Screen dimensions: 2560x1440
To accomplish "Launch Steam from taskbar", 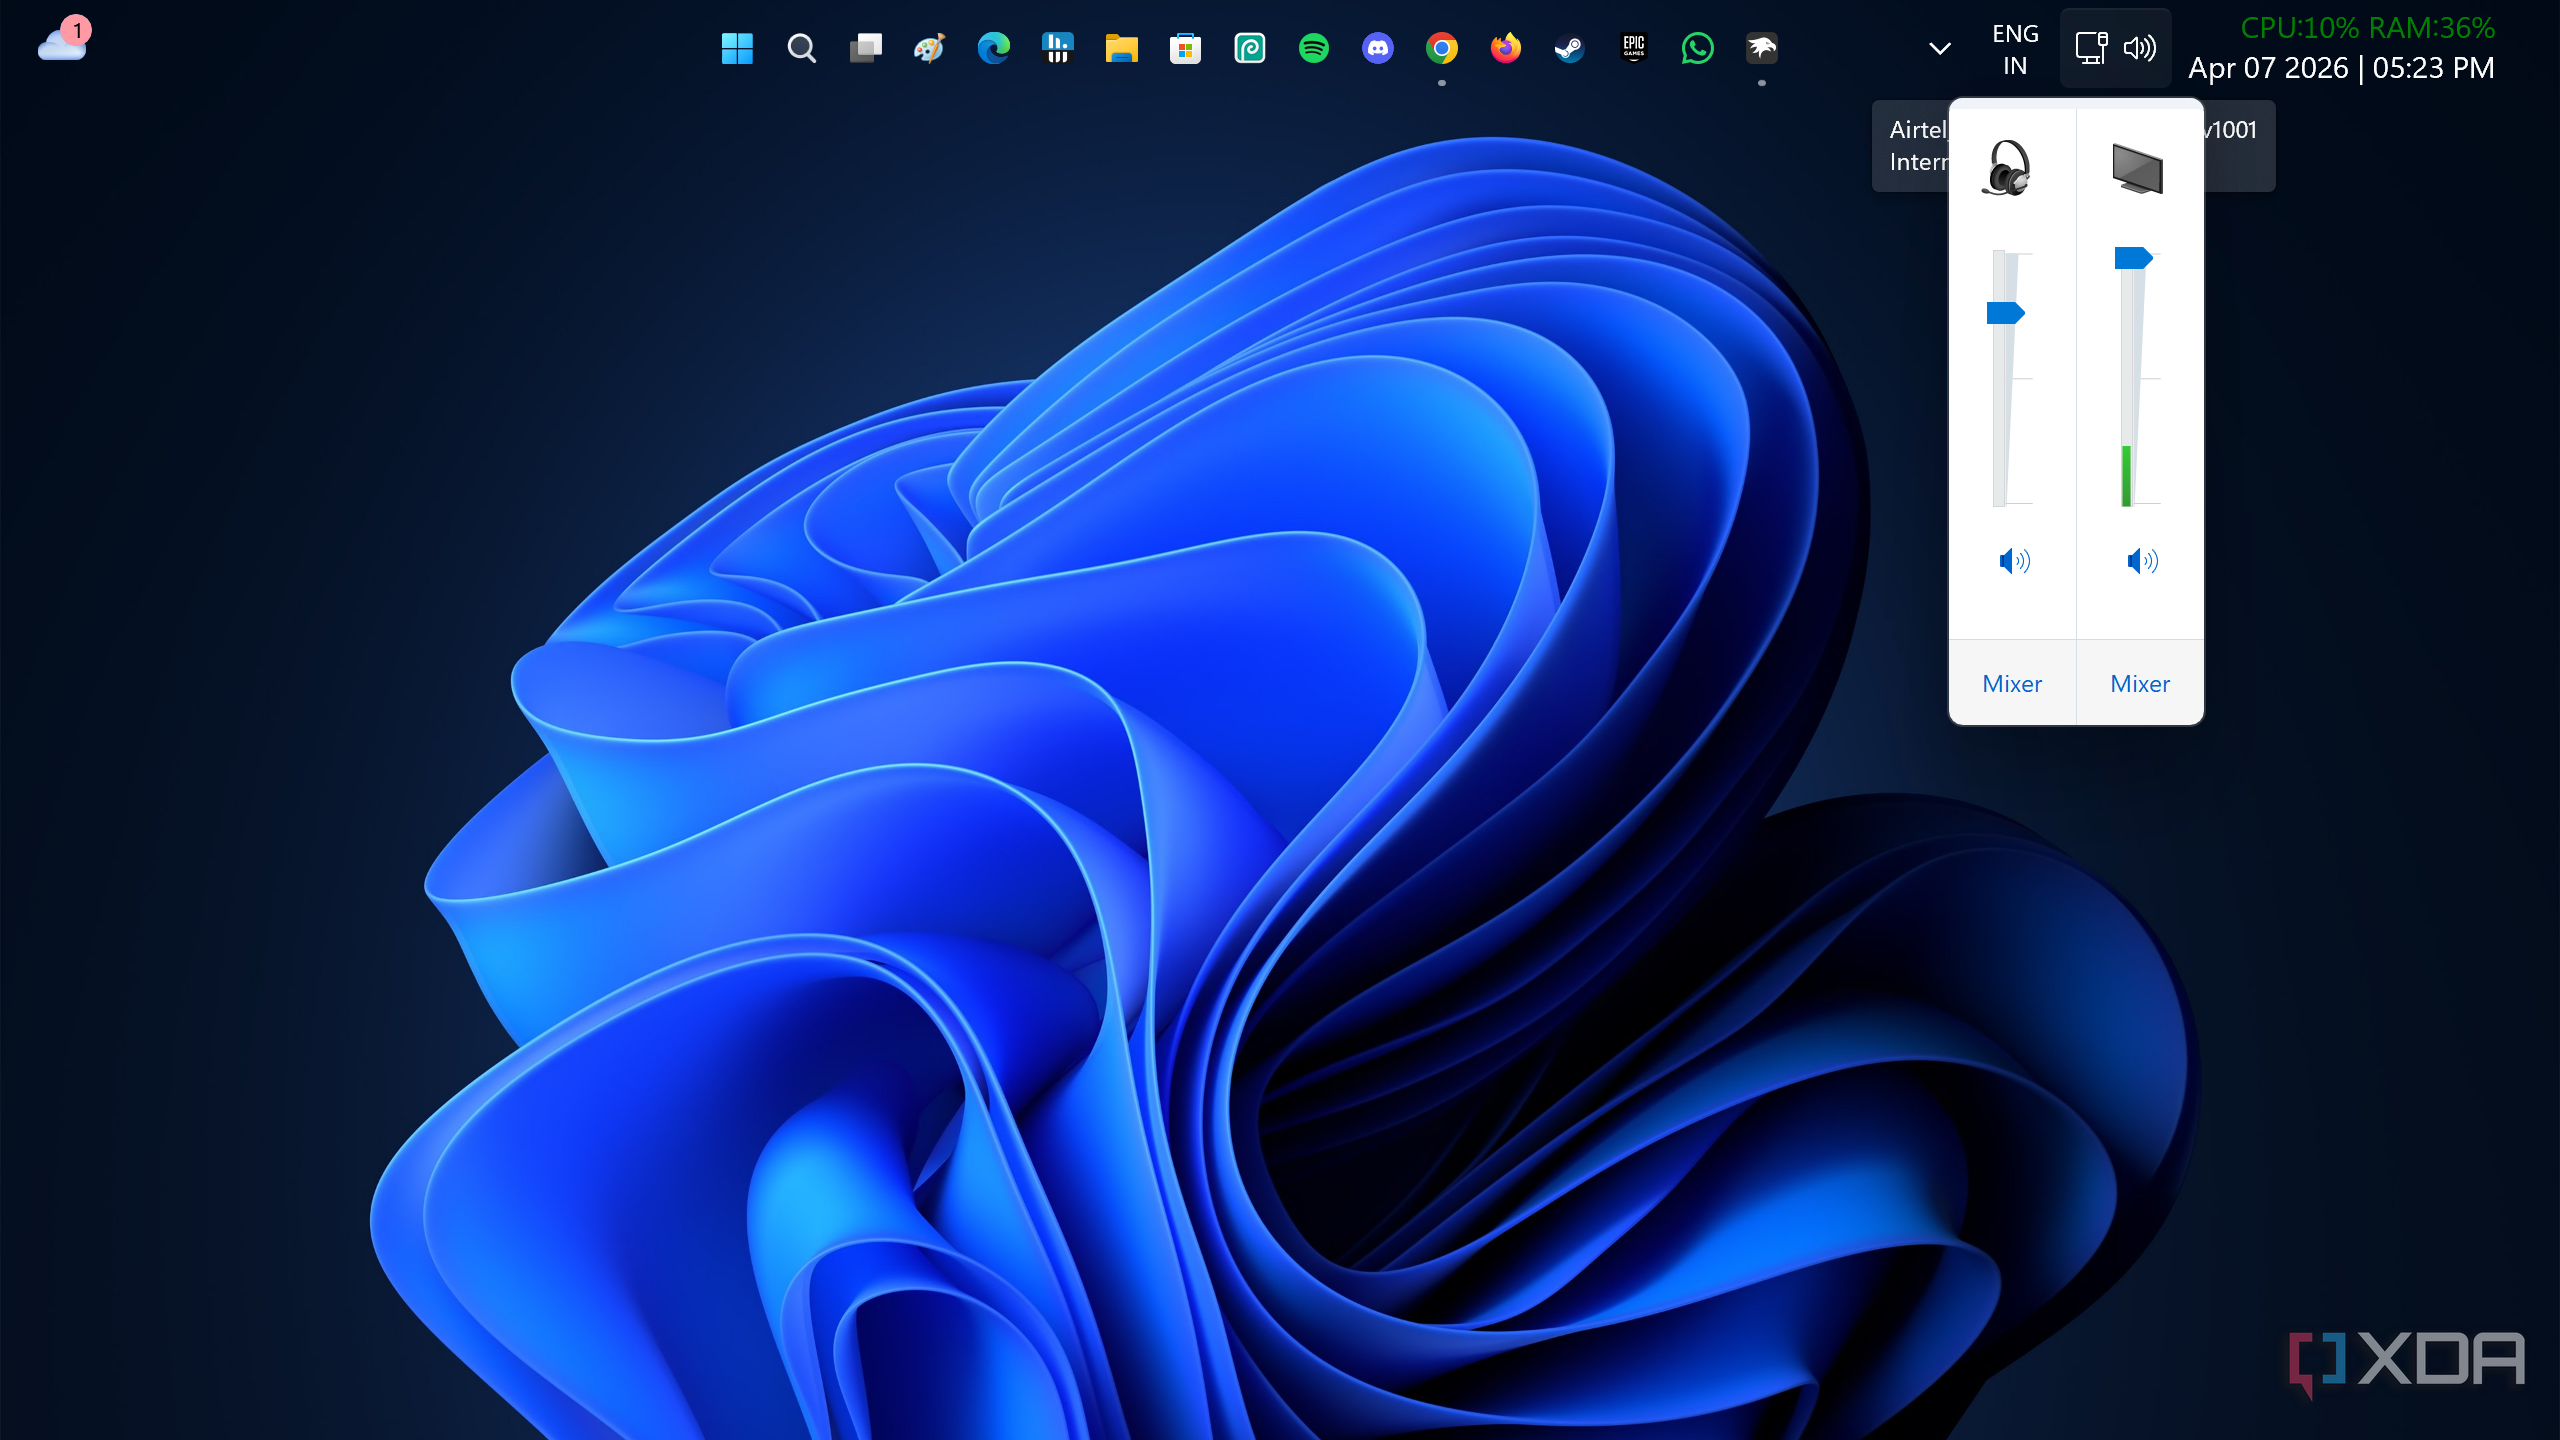I will [x=1569, y=48].
